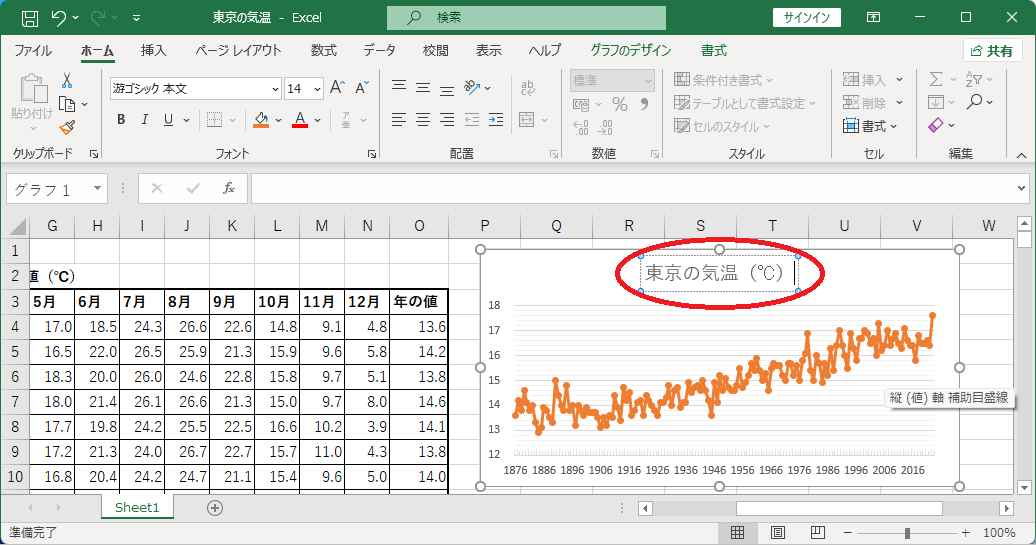Click the text orientation icon
Screen dimensions: 1036x545
tap(472, 87)
